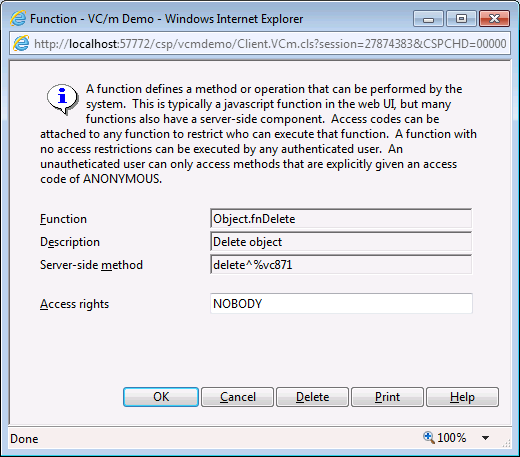
Task: Select the Server-side method input field
Action: coord(341,265)
